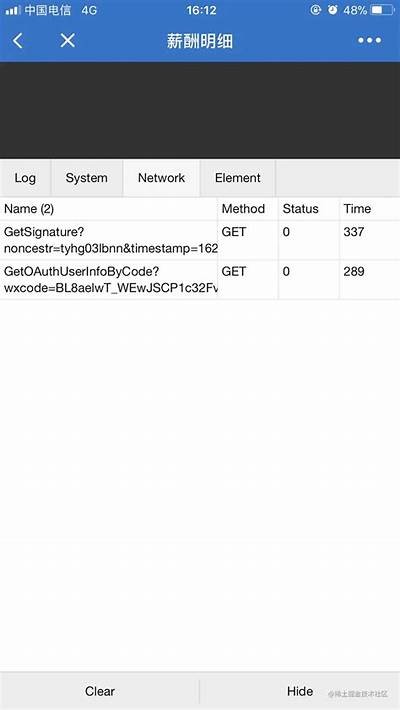Image resolution: width=400 pixels, height=710 pixels.
Task: Expand the GetSignature request row
Action: 200,240
